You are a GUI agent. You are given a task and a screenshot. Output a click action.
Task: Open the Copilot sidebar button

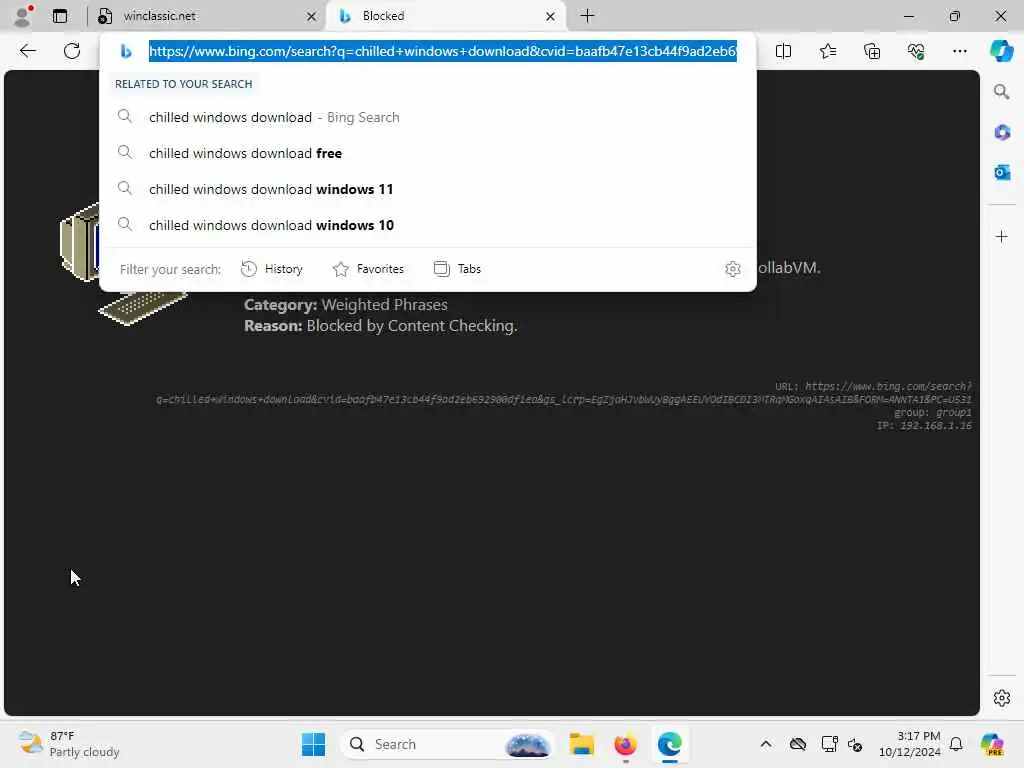coord(1001,51)
